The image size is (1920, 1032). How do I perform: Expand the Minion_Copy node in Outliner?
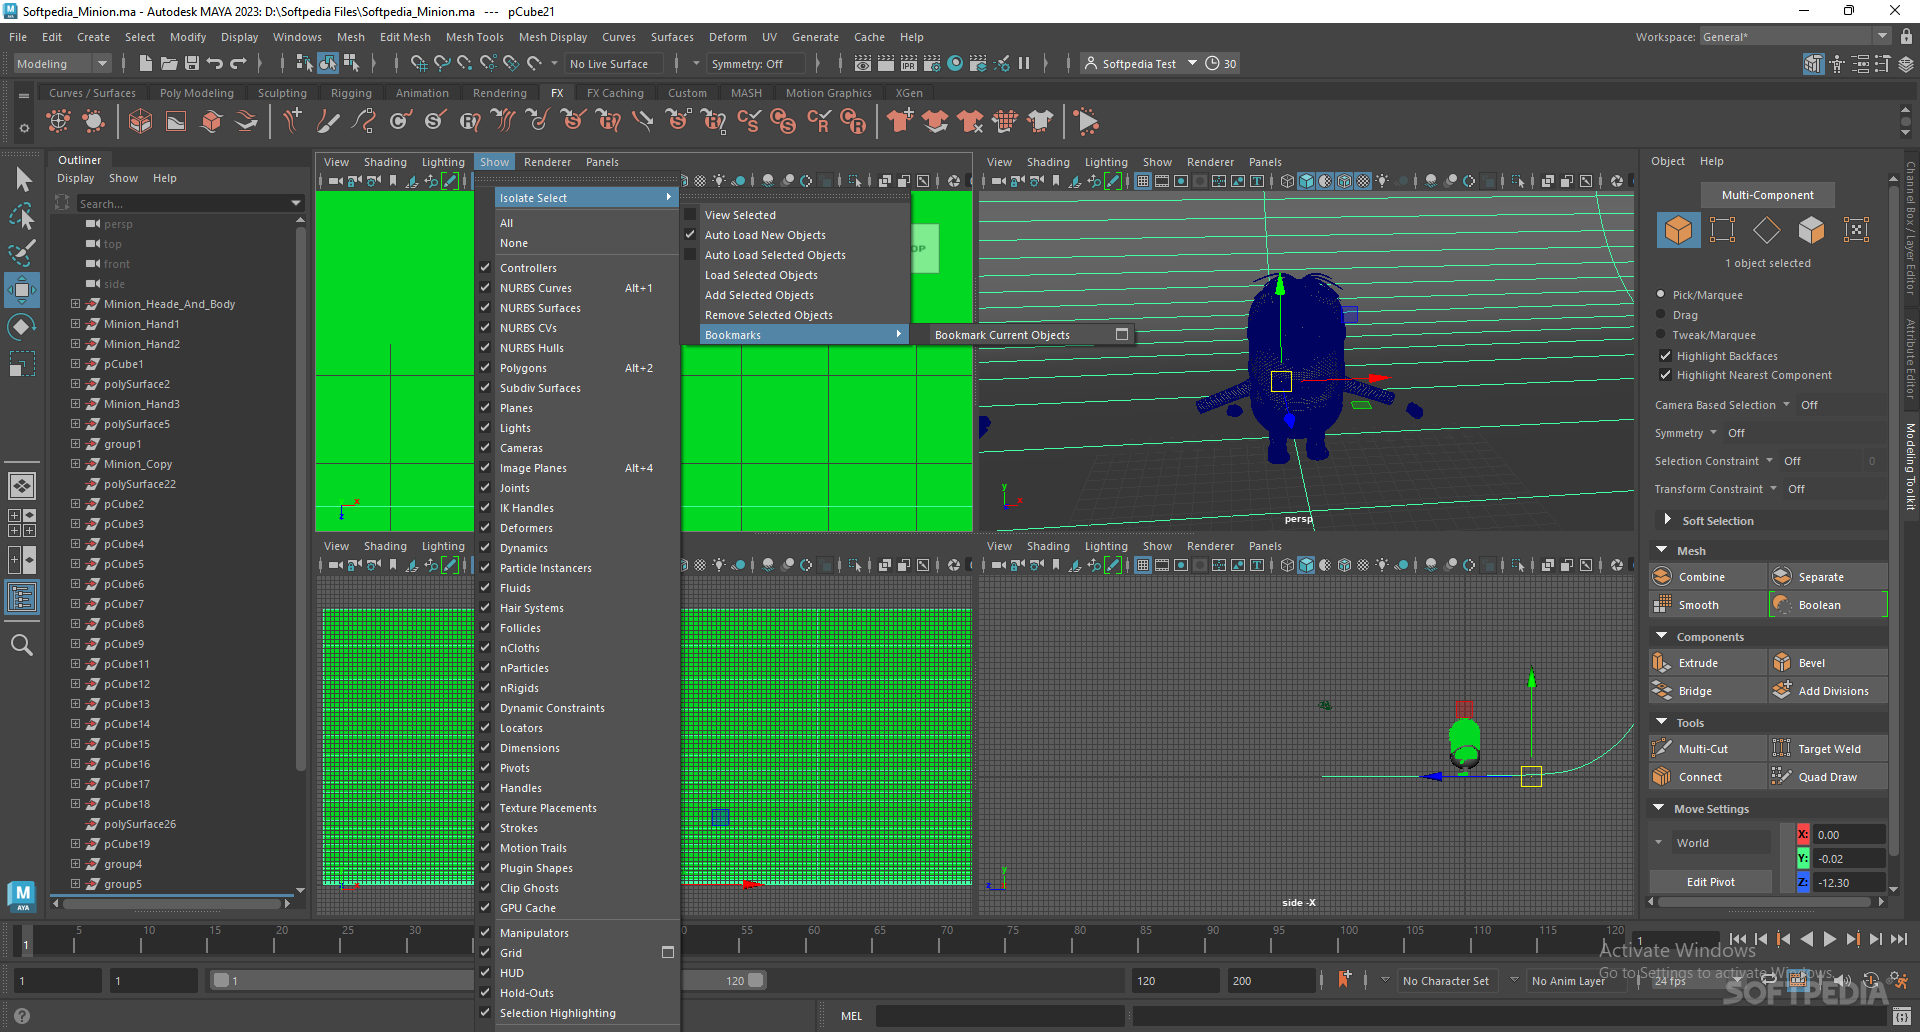tap(75, 464)
